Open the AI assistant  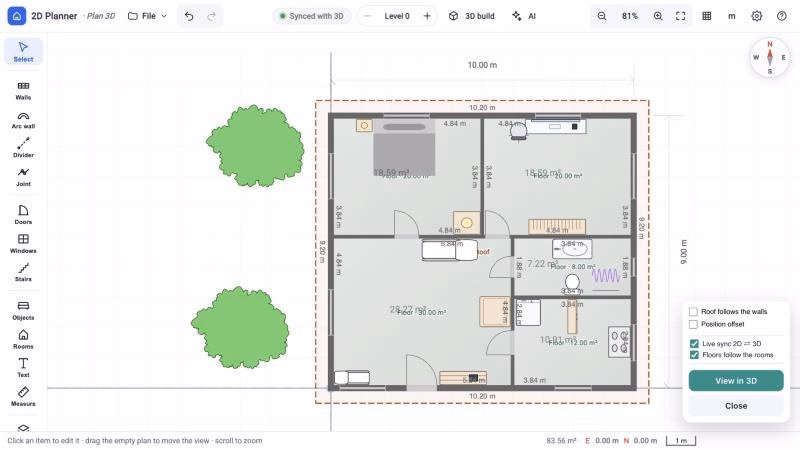click(524, 16)
